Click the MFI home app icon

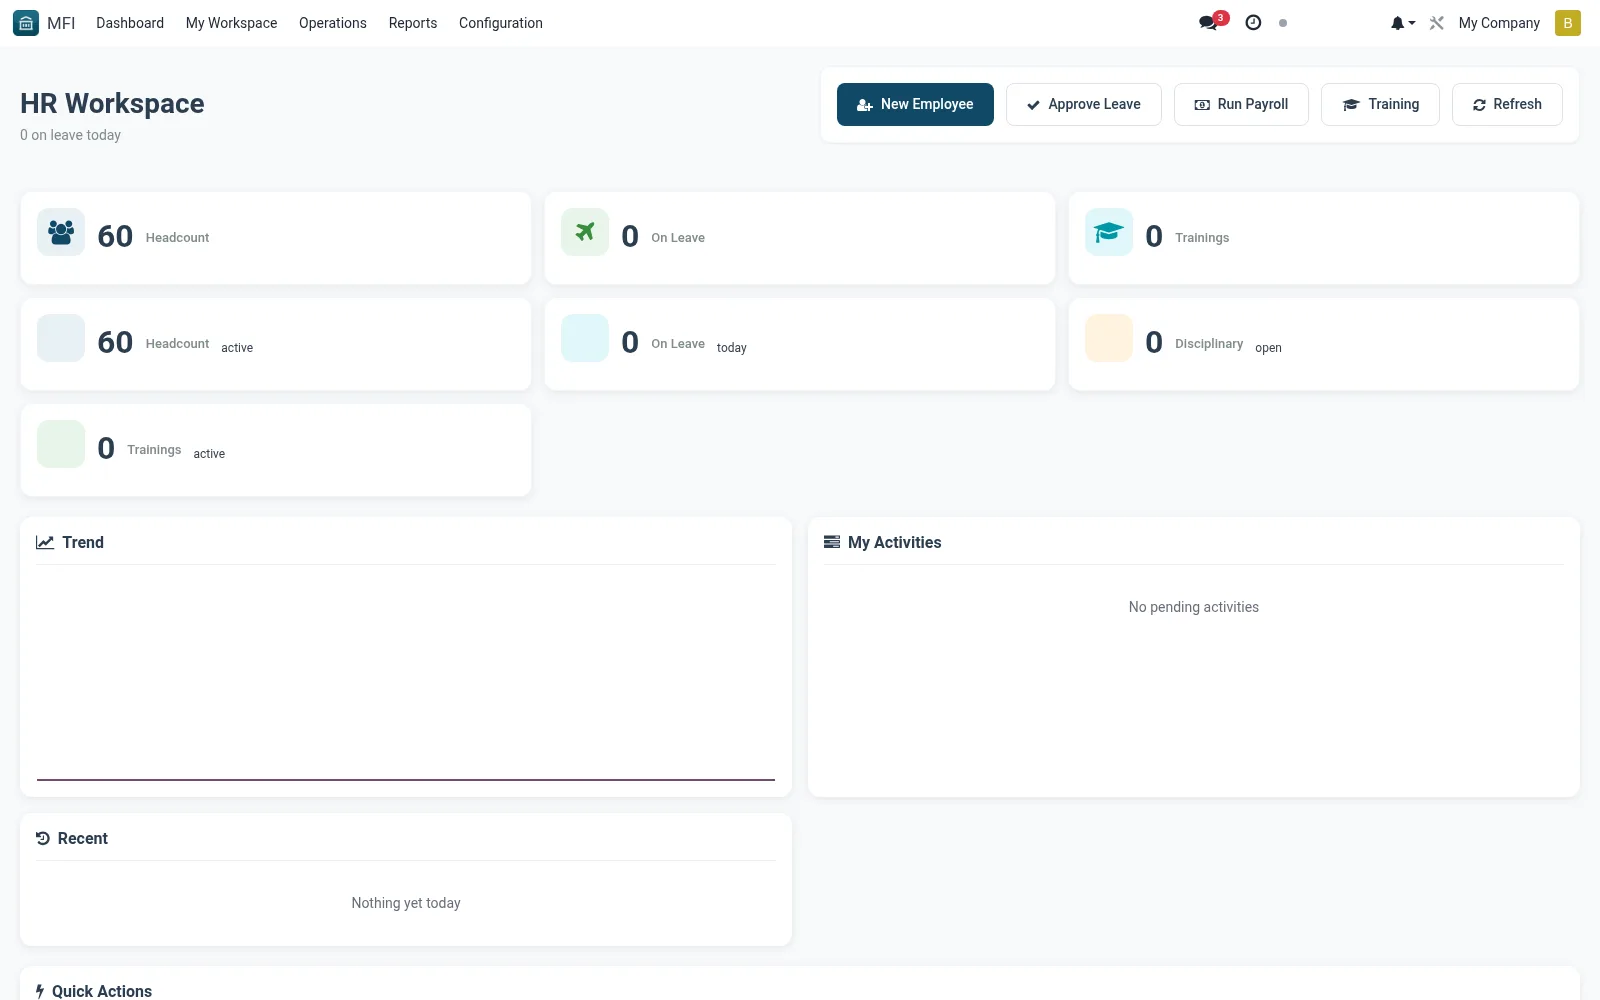point(26,23)
